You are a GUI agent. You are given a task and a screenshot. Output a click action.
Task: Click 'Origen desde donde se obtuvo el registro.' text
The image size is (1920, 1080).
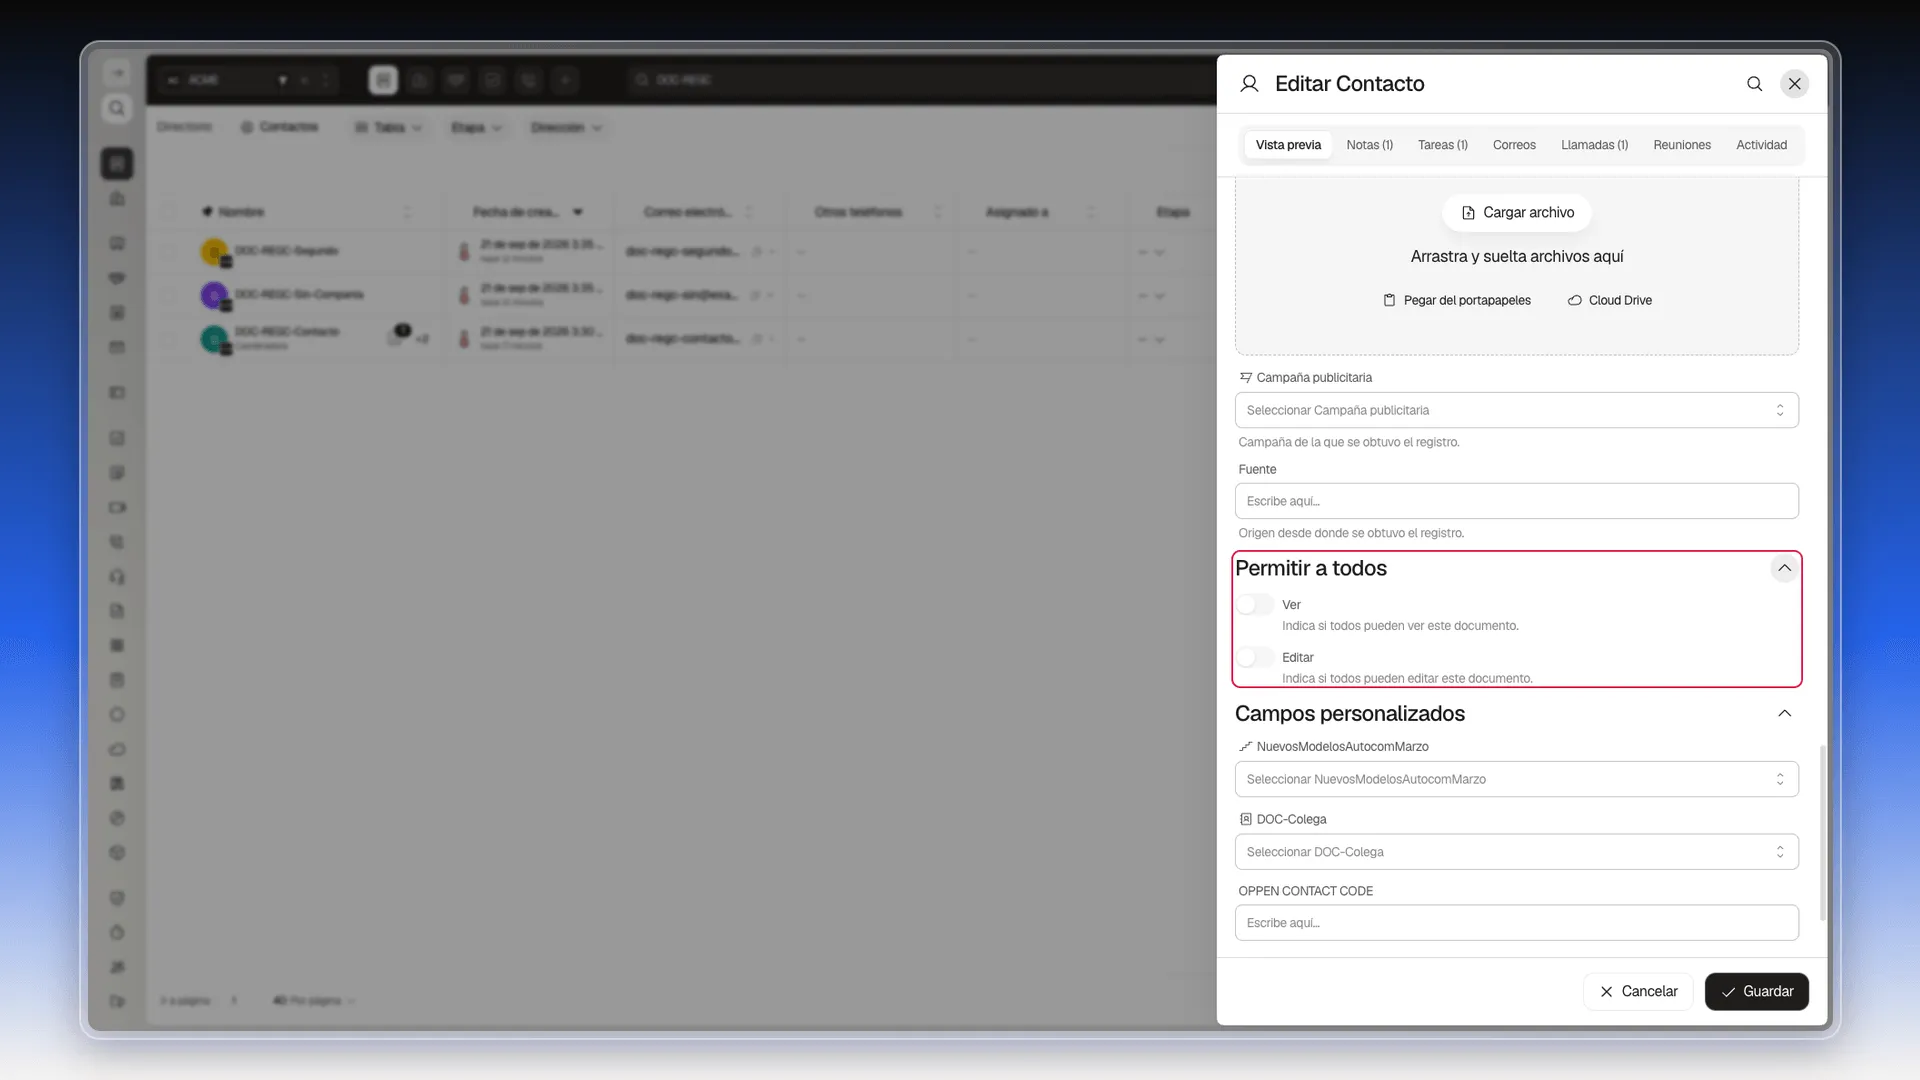click(1351, 533)
